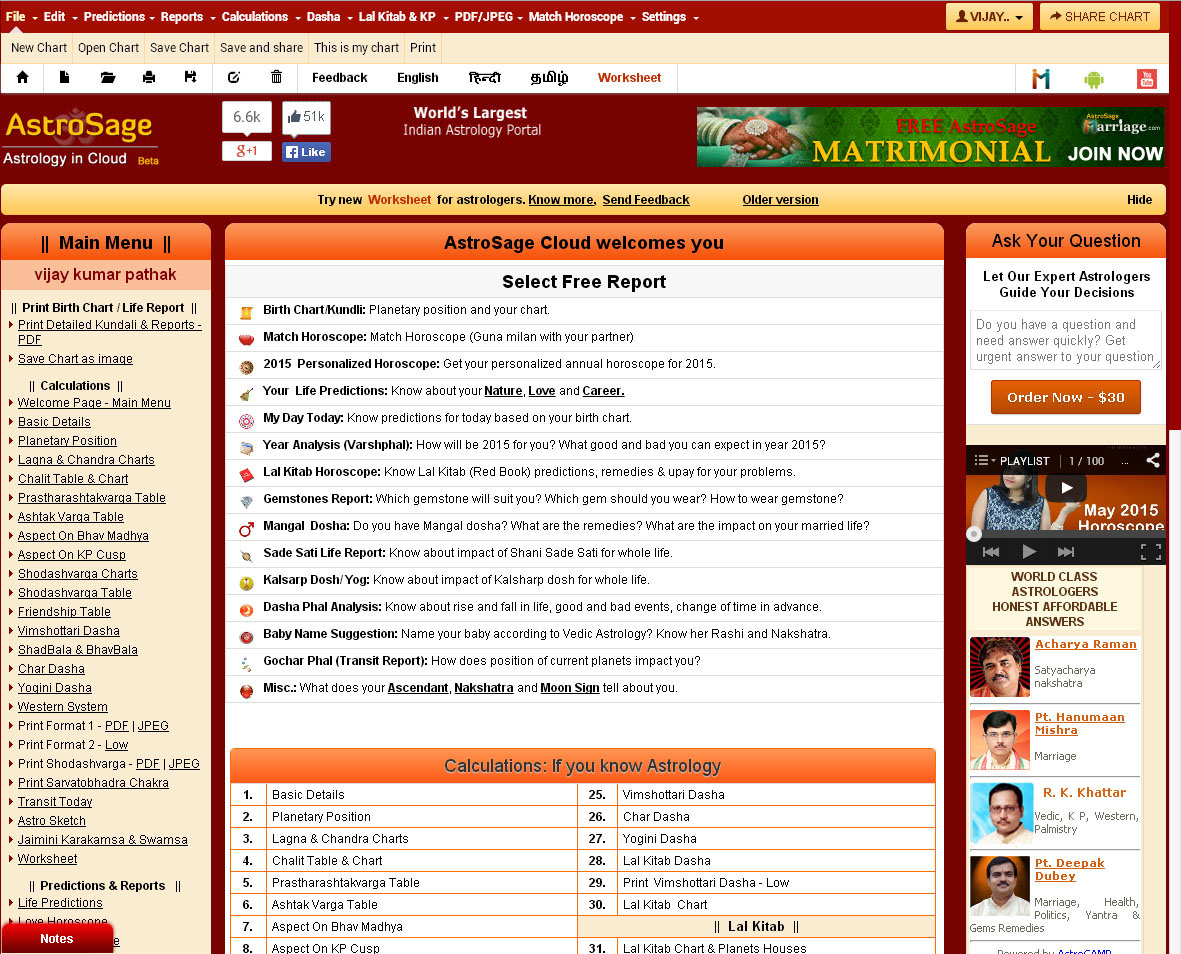Viewport: 1181px width, 954px height.
Task: Click the FREE AstroSage Matrimonial banner
Action: pos(930,137)
